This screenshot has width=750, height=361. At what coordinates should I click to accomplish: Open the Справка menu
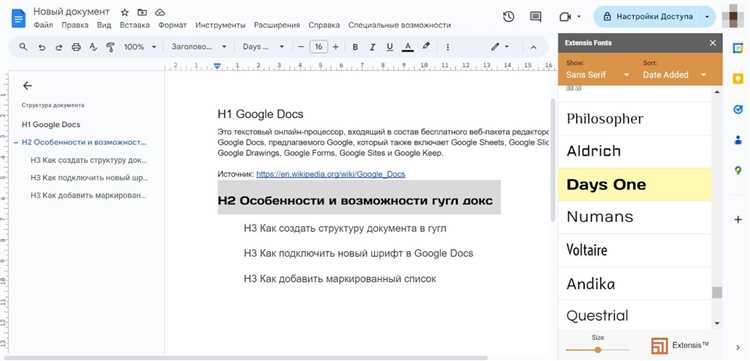click(324, 25)
